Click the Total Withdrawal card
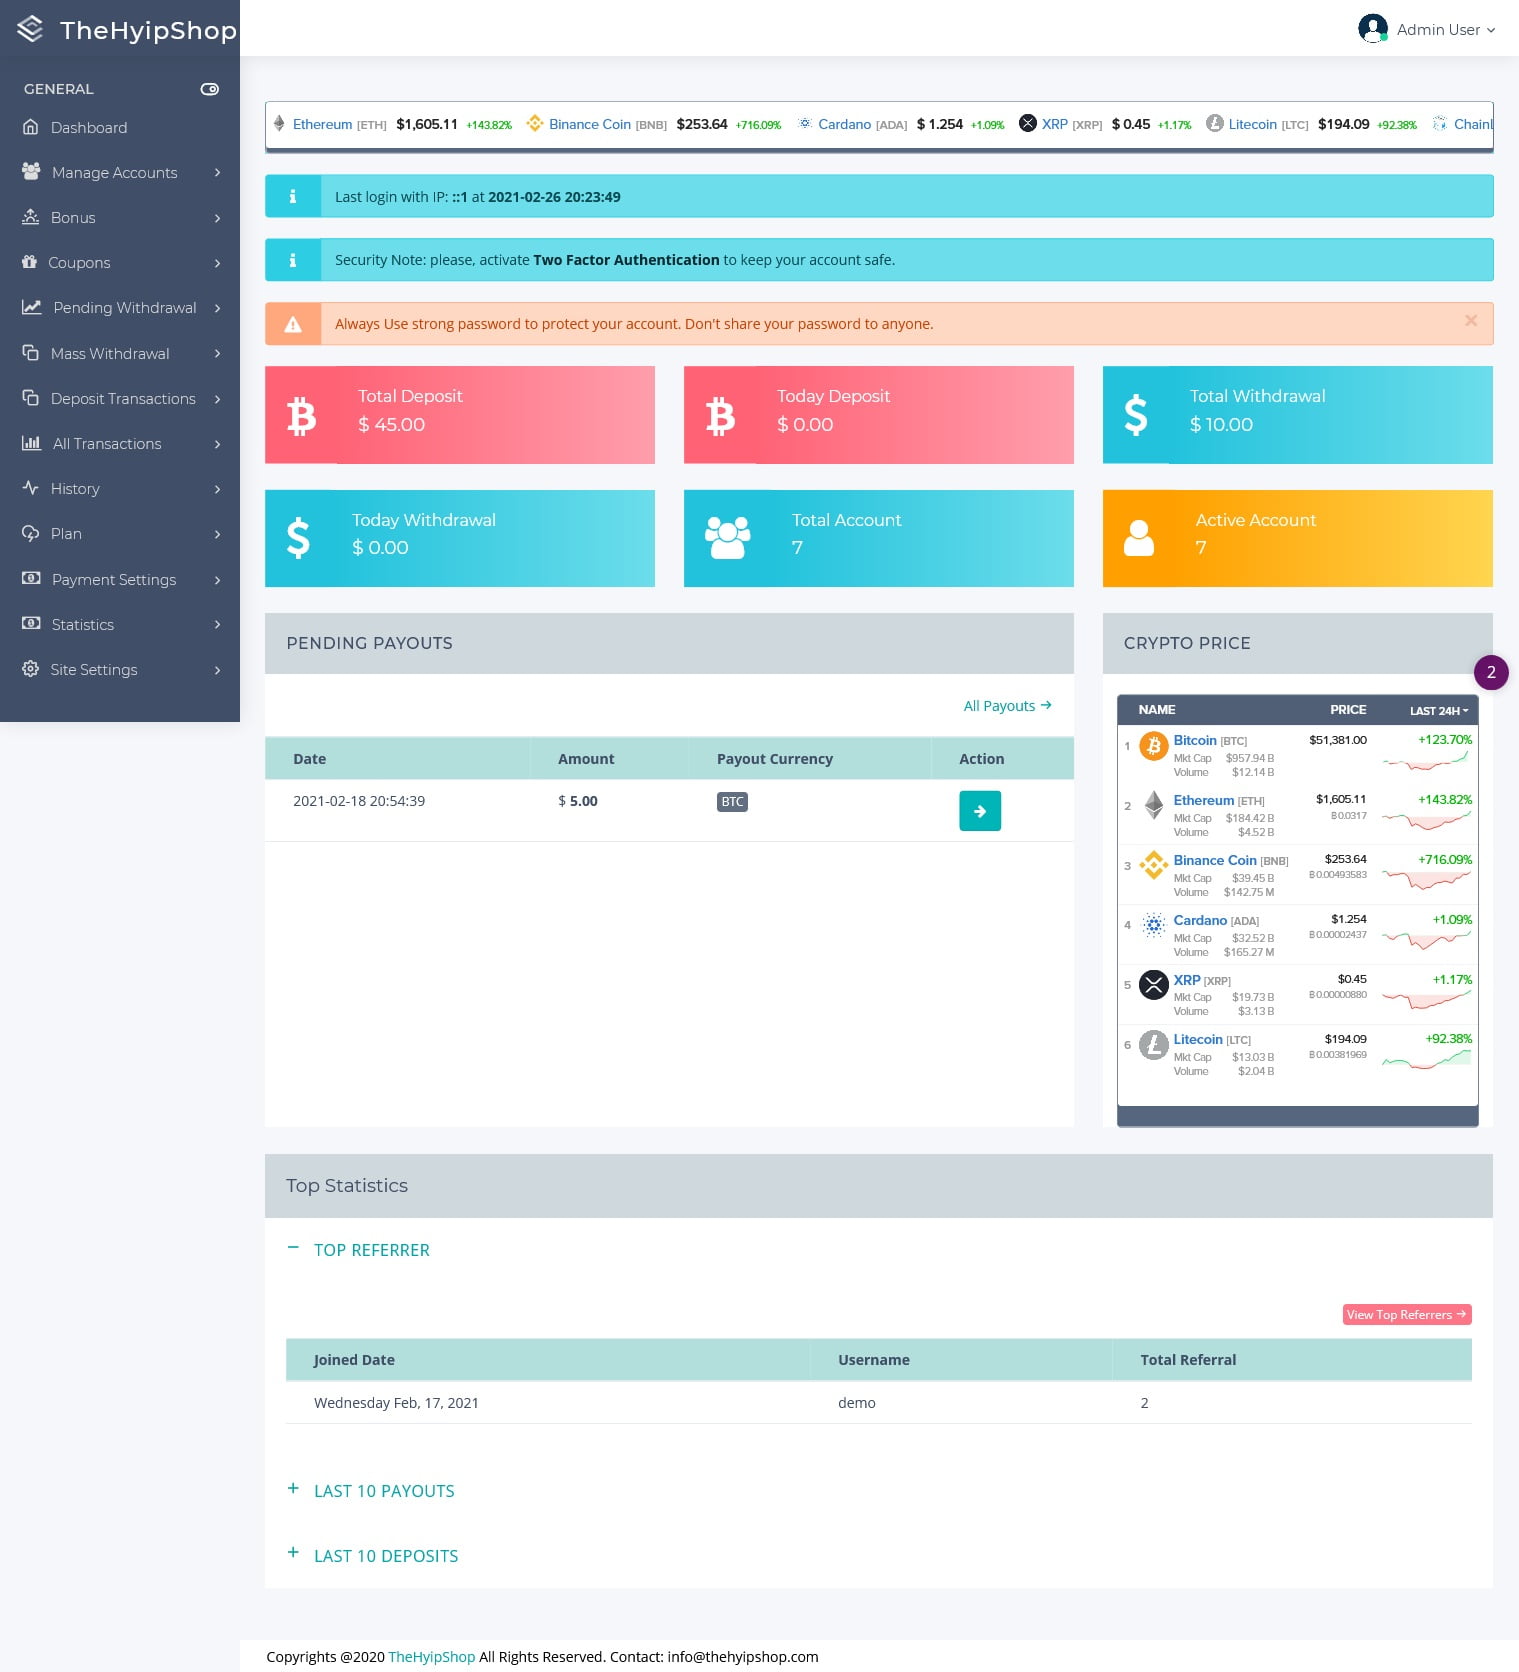1519x1672 pixels. 1298,415
